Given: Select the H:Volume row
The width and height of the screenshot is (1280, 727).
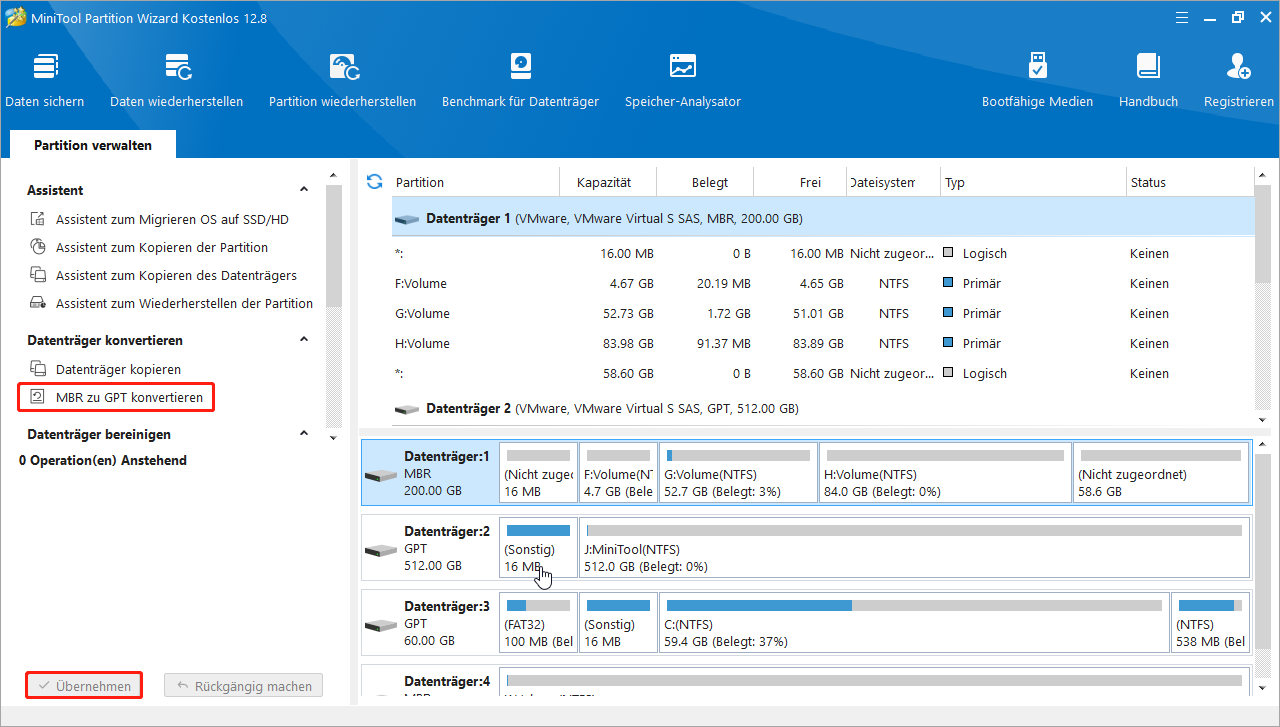Looking at the screenshot, I should tap(822, 343).
